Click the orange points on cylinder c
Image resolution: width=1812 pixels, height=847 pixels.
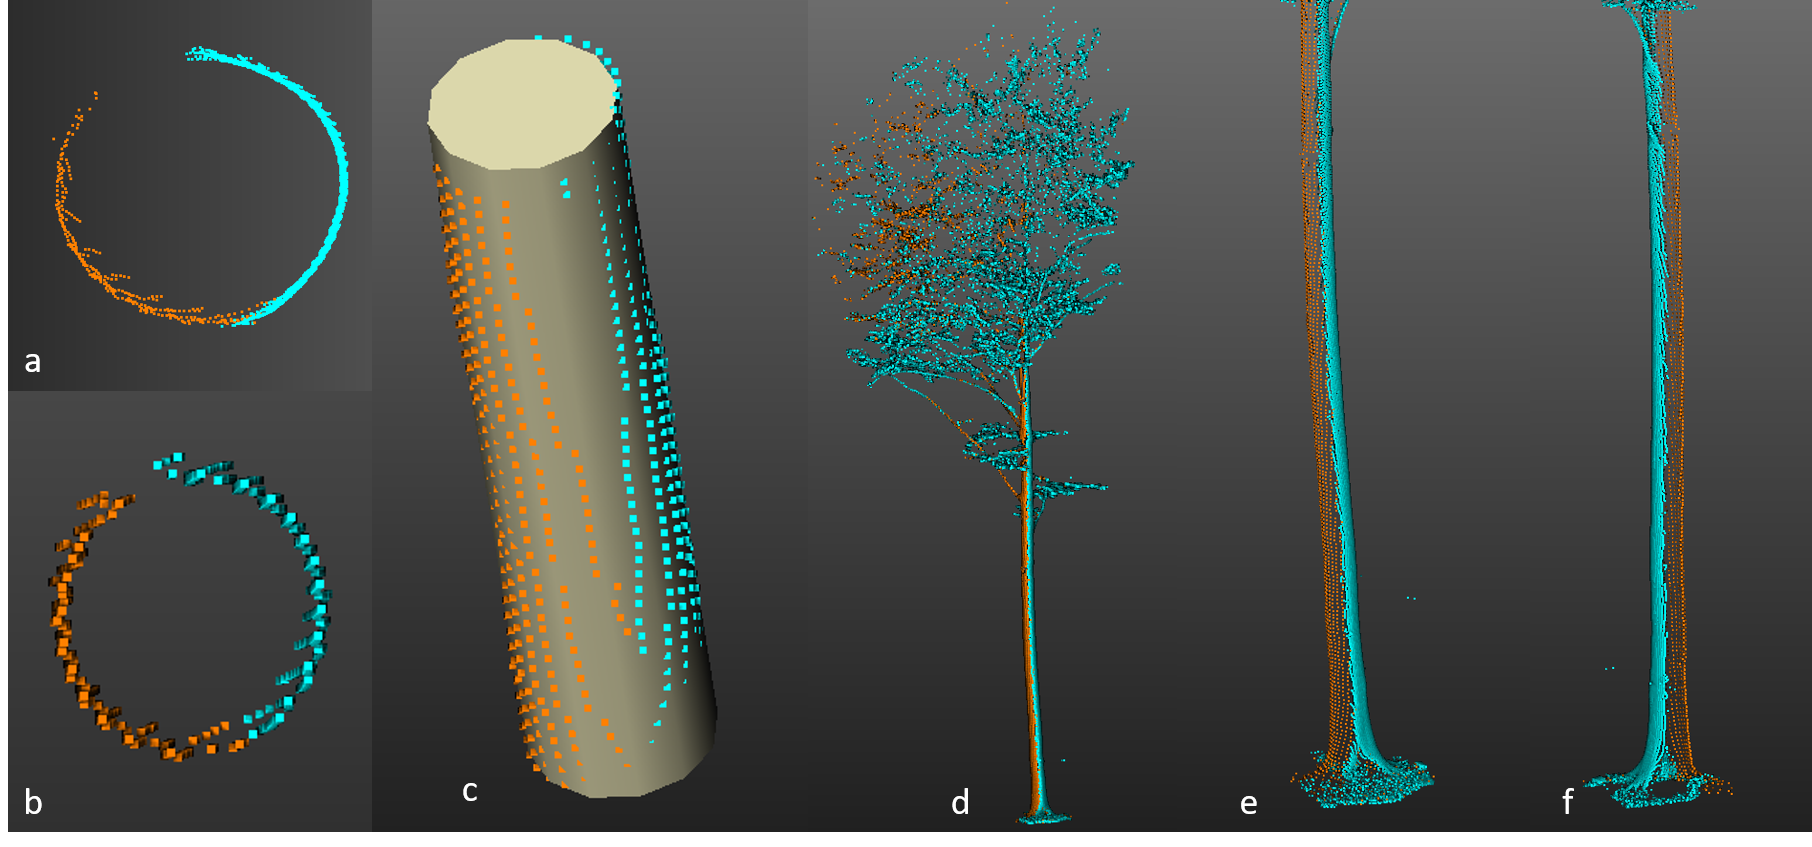(500, 400)
